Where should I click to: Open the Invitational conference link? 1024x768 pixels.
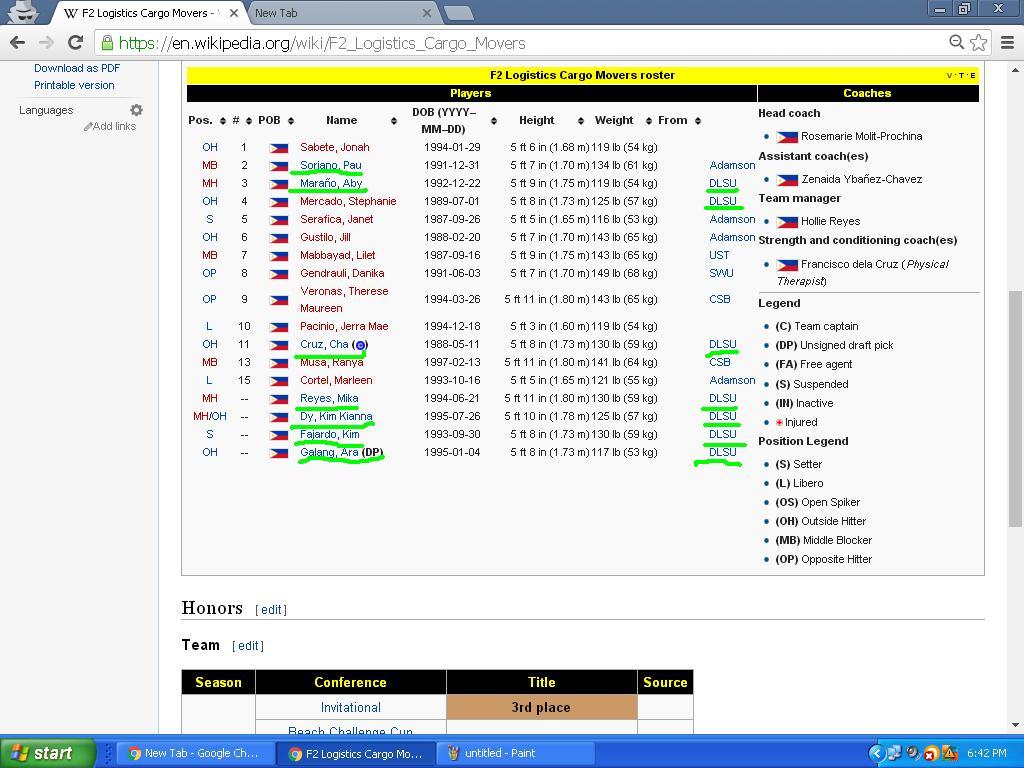point(351,707)
